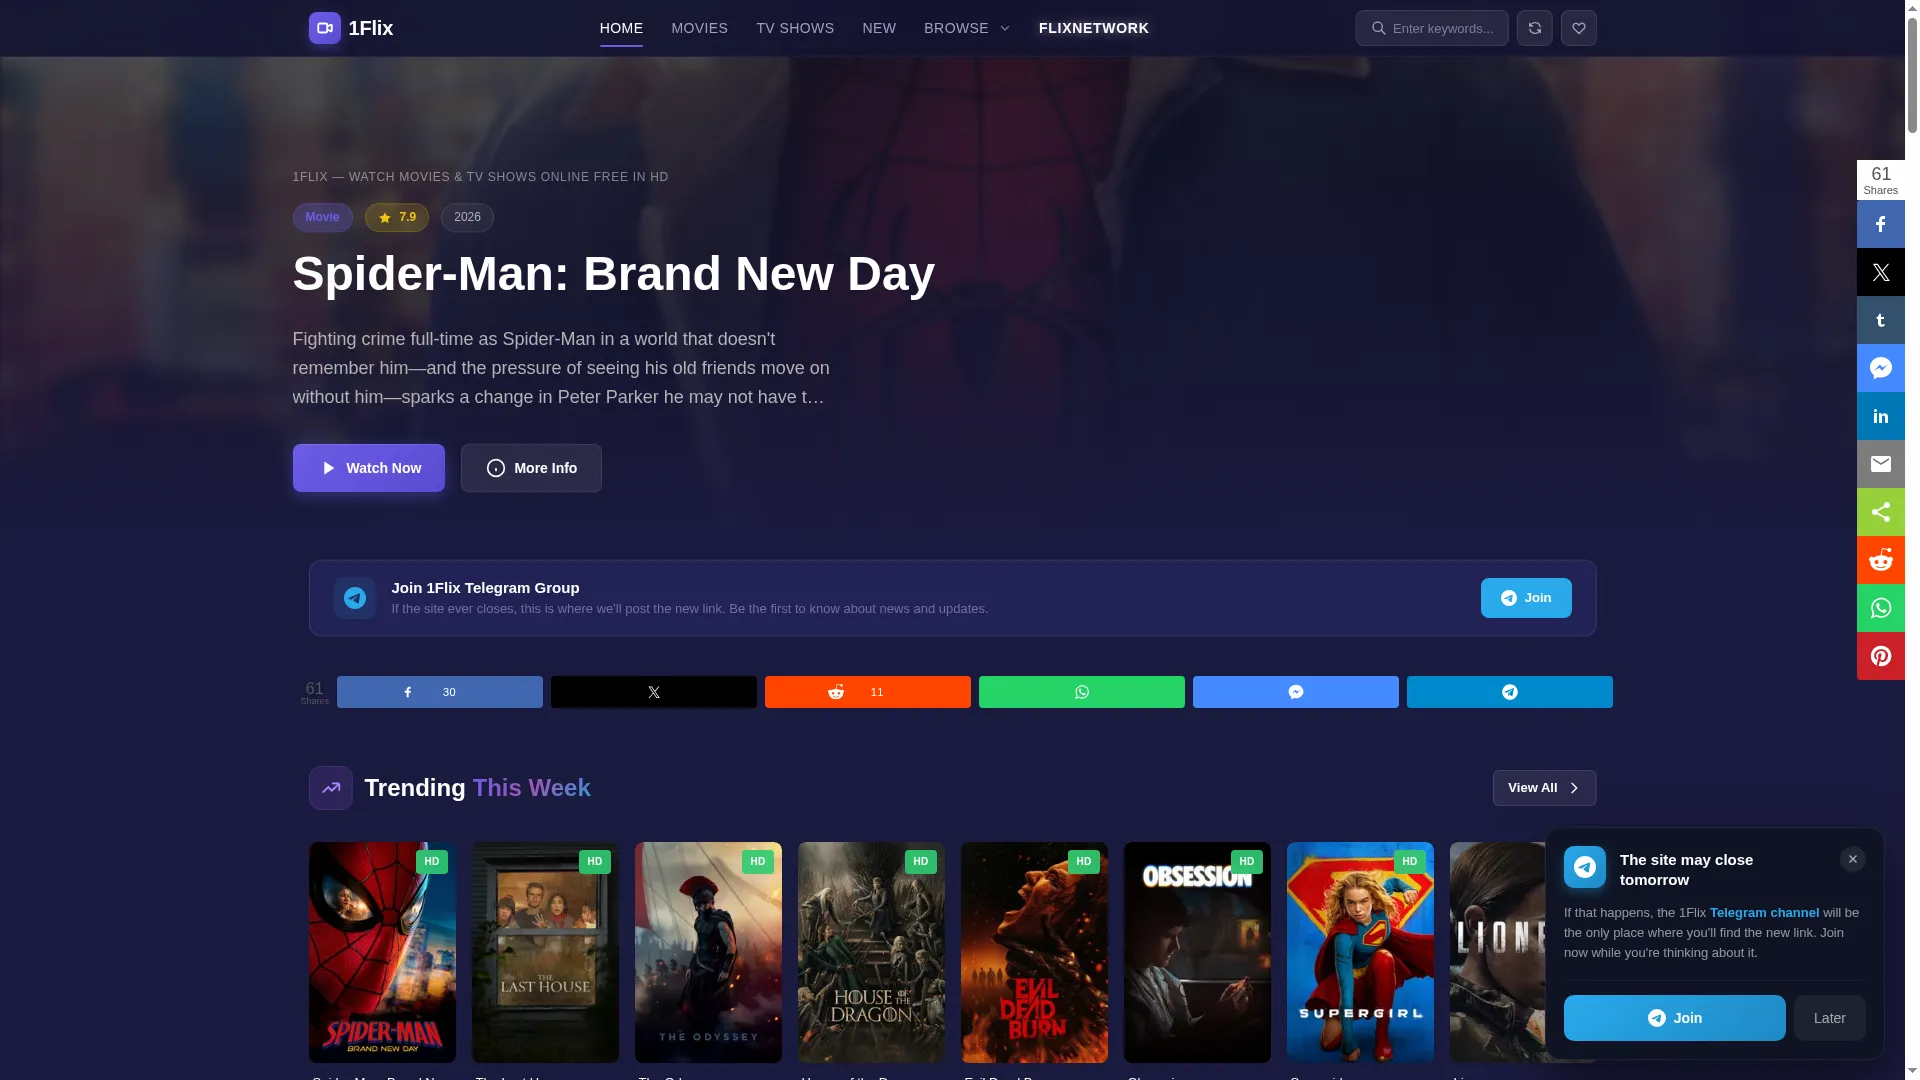
Task: Open the random/refresh icon button in header
Action: tap(1534, 28)
